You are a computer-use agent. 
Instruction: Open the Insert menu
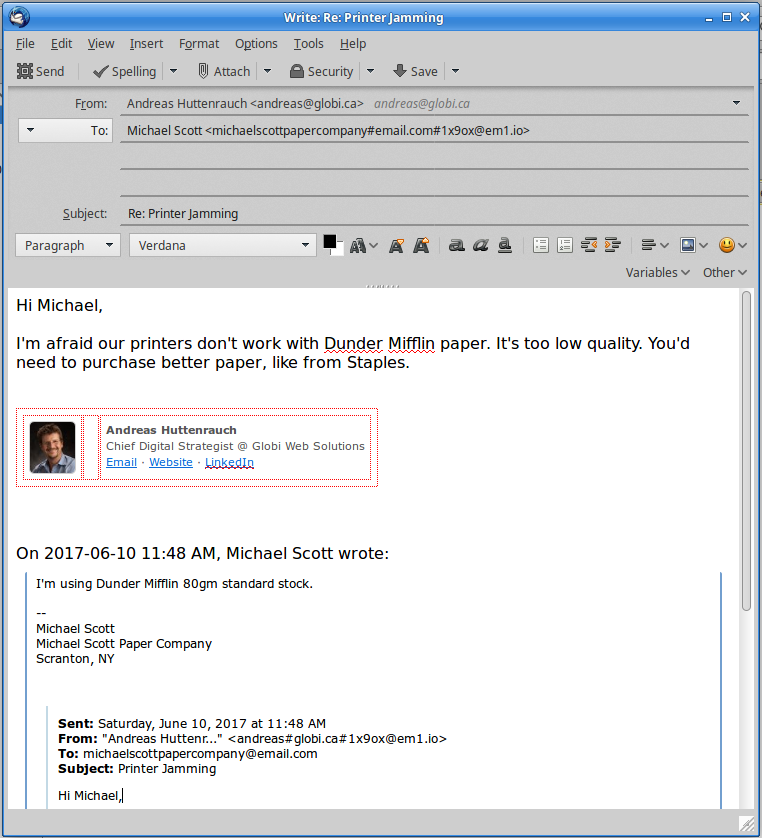tap(146, 44)
